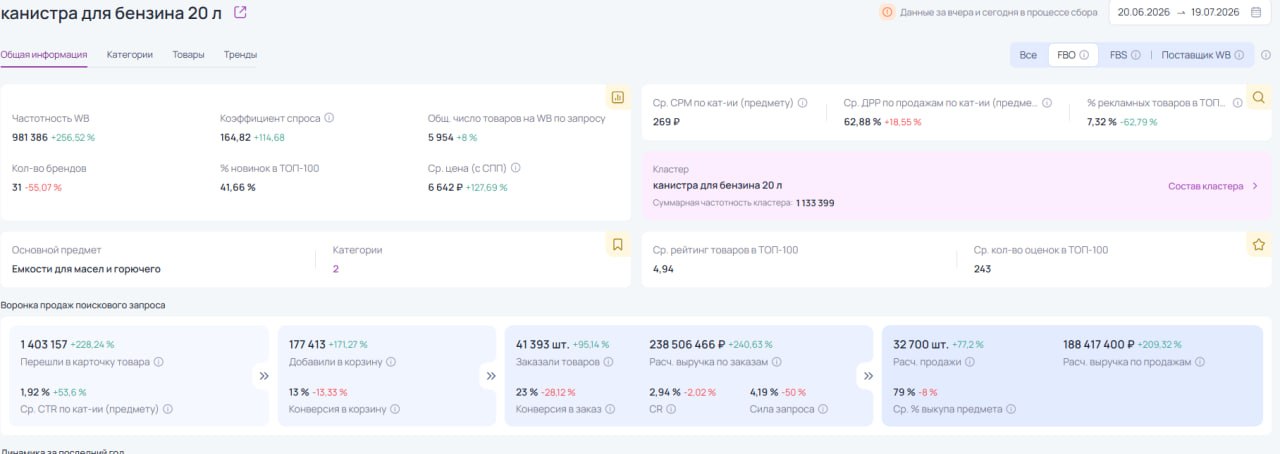The image size is (1280, 454).
Task: Open the Категории tab
Action: click(x=130, y=55)
